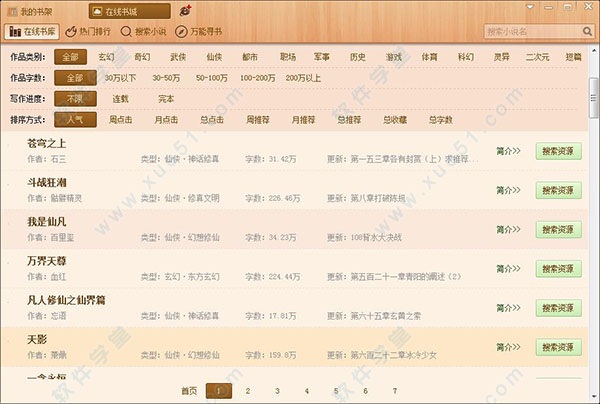Filter category by 二次元

pyautogui.click(x=537, y=57)
